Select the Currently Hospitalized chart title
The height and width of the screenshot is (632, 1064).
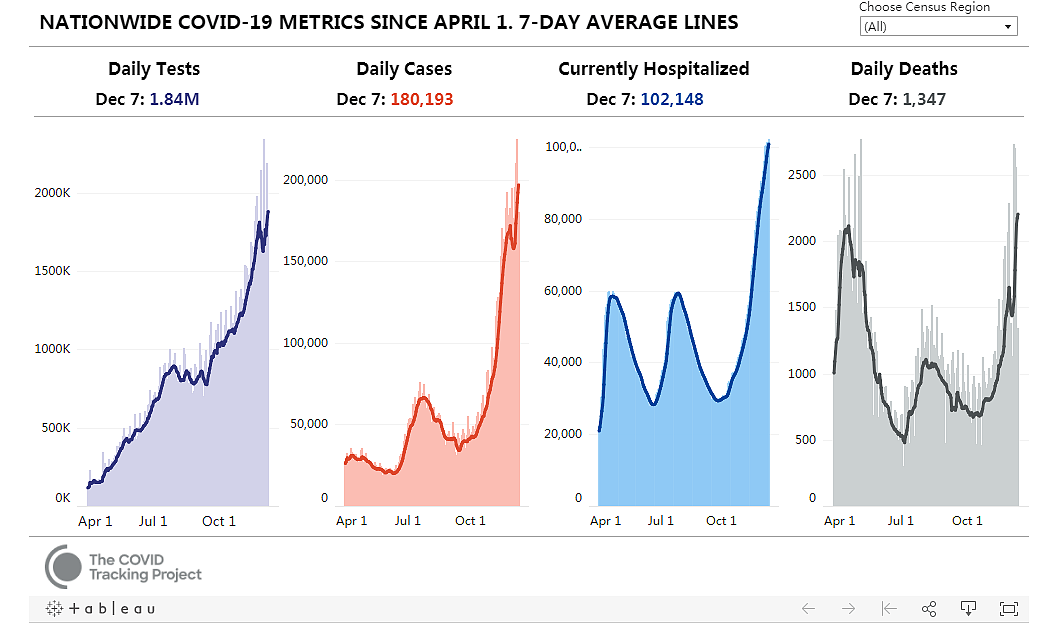click(x=653, y=69)
